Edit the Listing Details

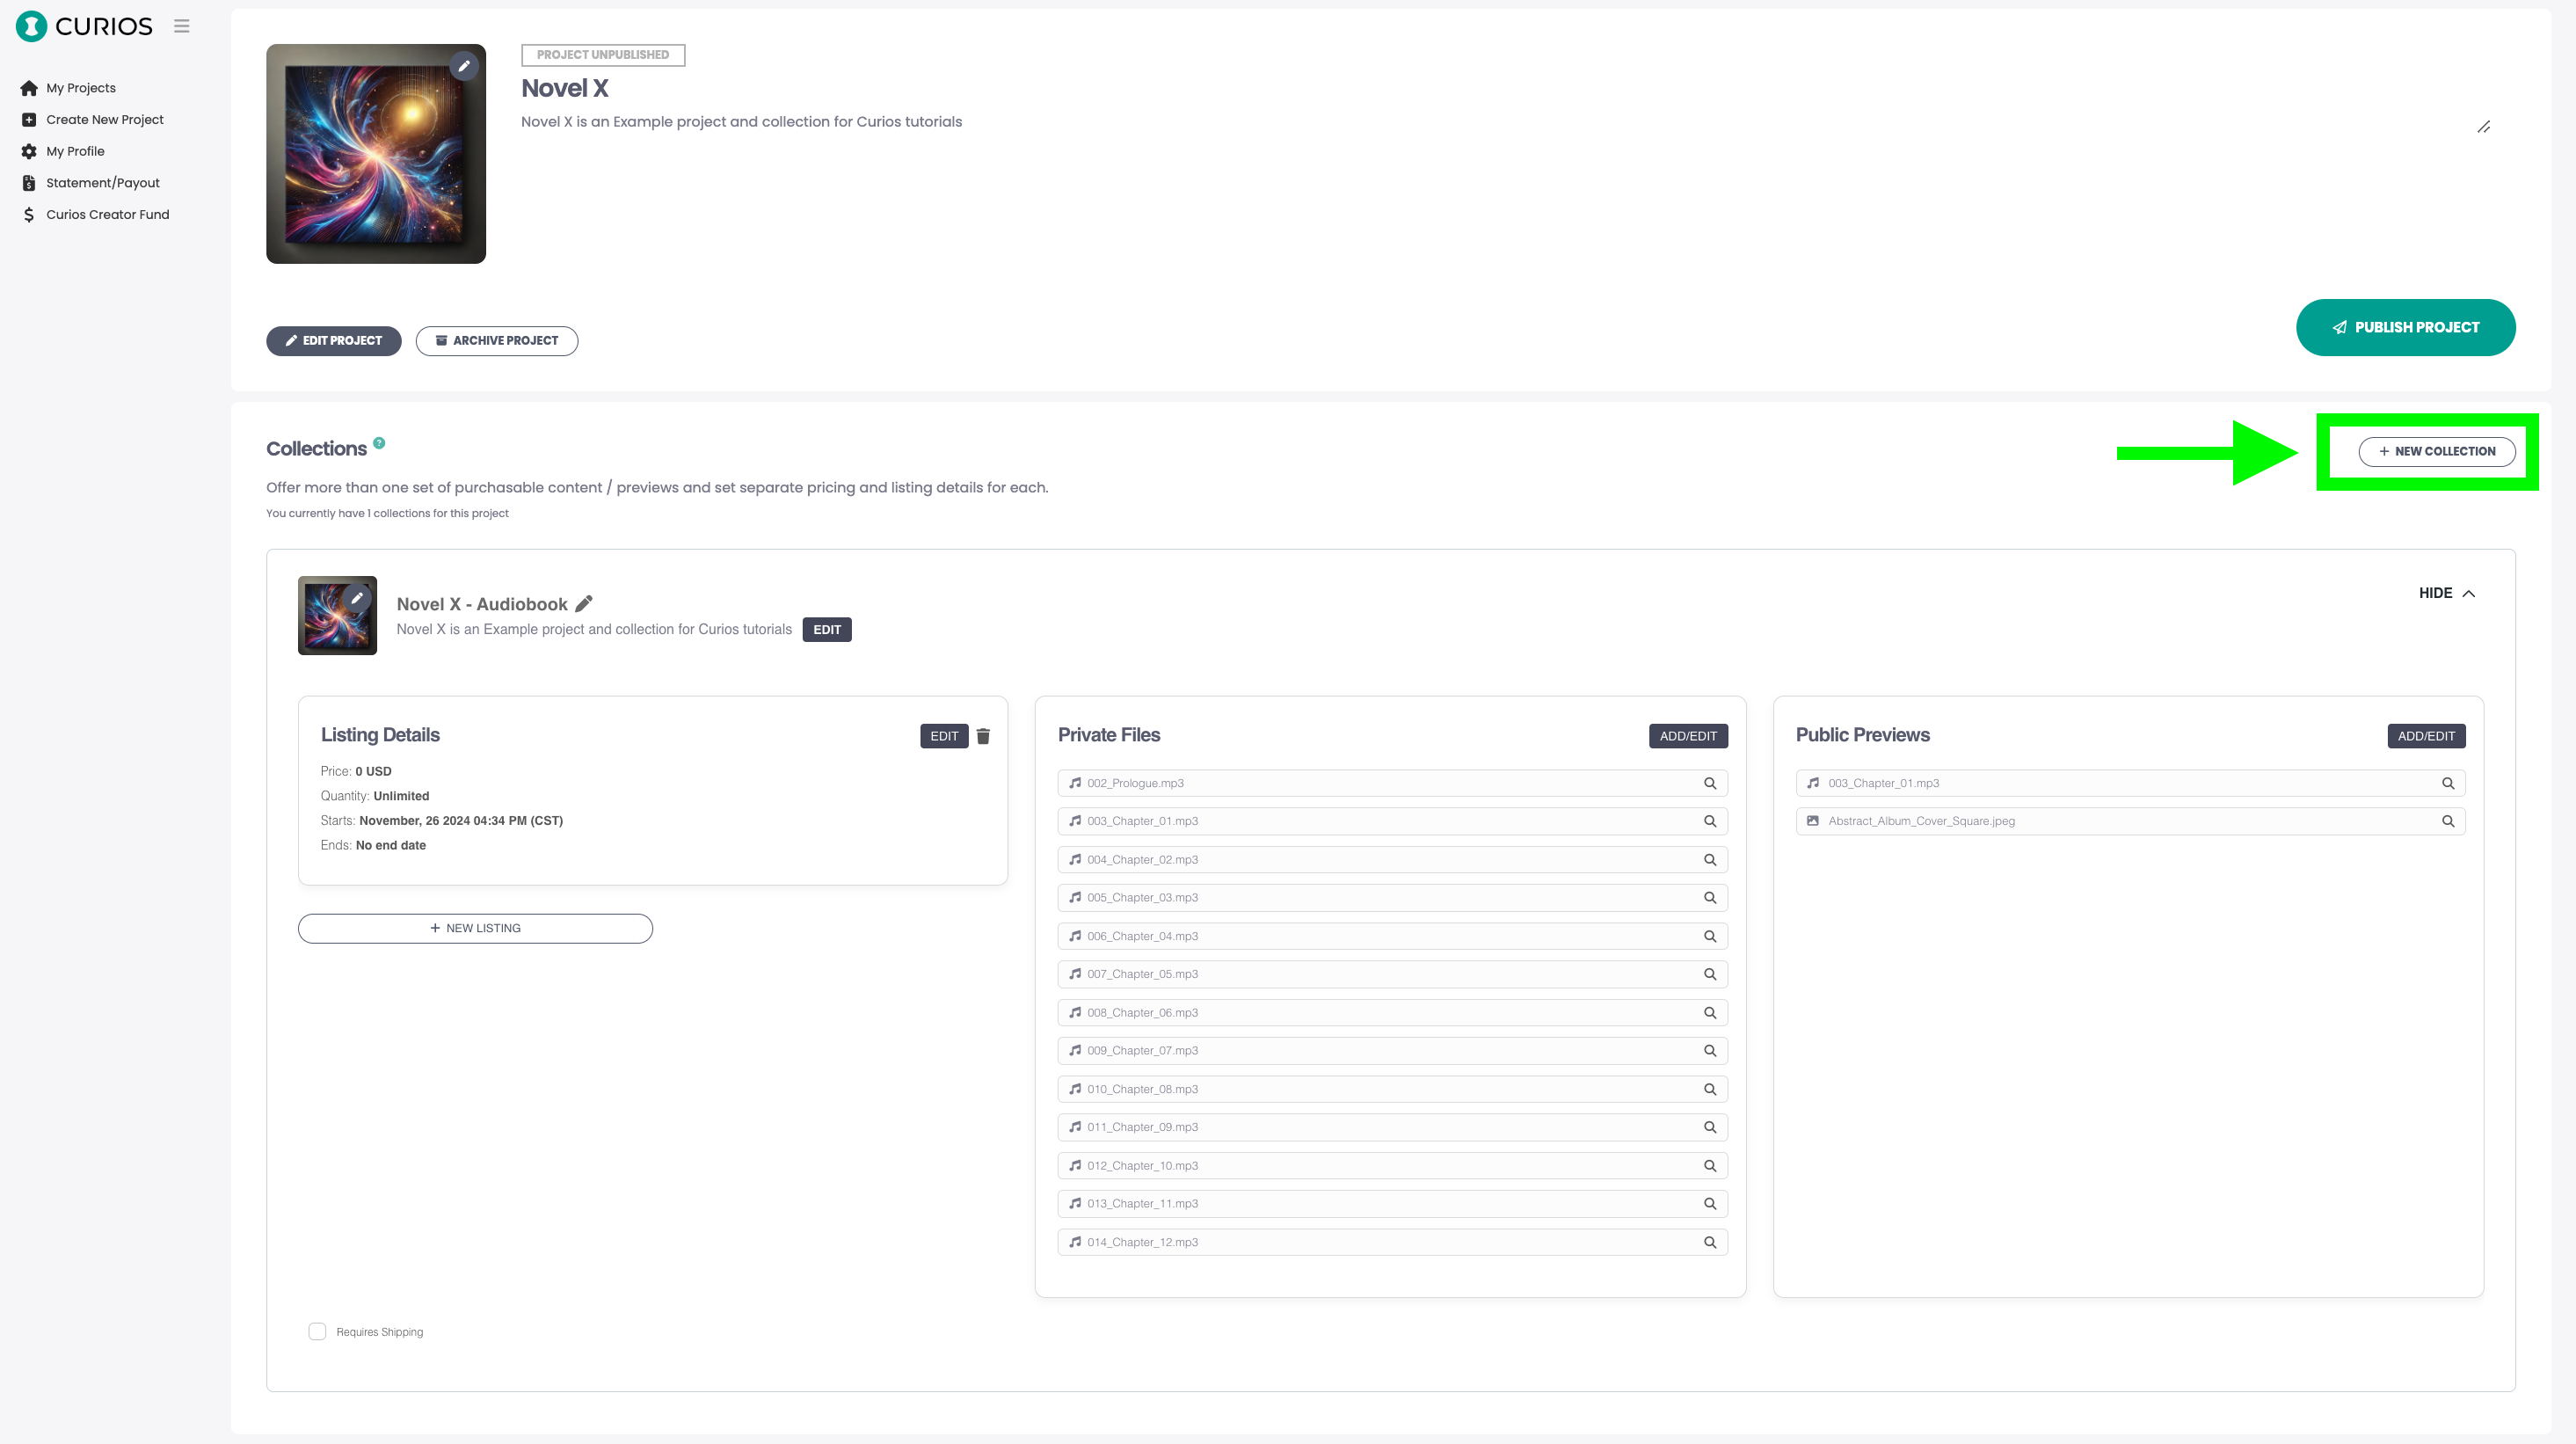[x=944, y=736]
